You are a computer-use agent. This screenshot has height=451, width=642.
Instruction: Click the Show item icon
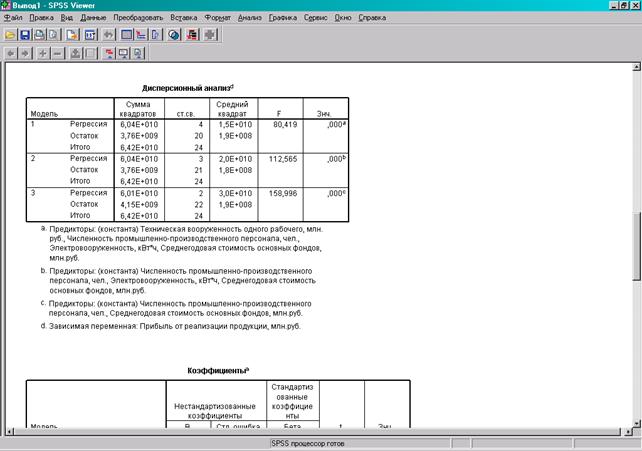point(75,53)
